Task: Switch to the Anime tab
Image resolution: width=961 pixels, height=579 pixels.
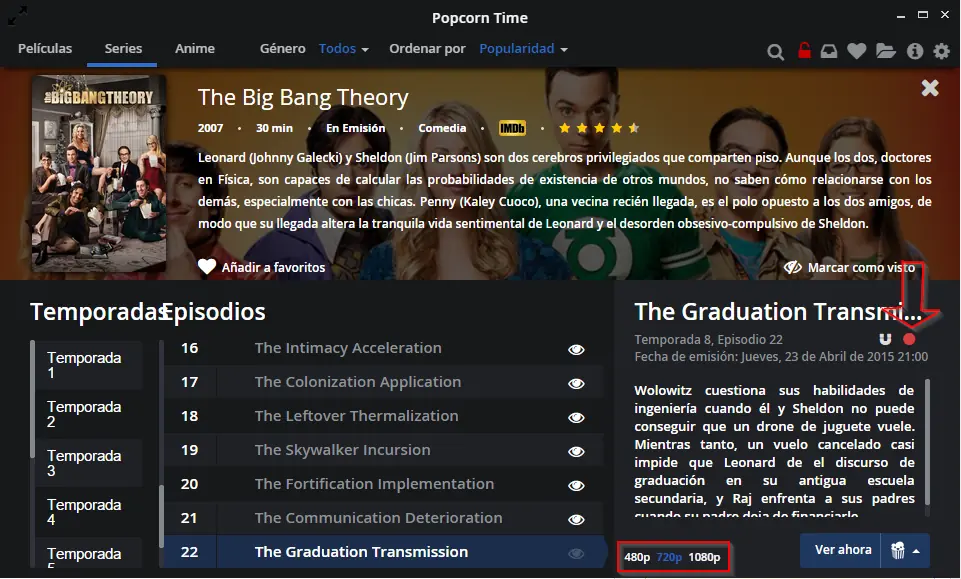Action: click(x=195, y=48)
